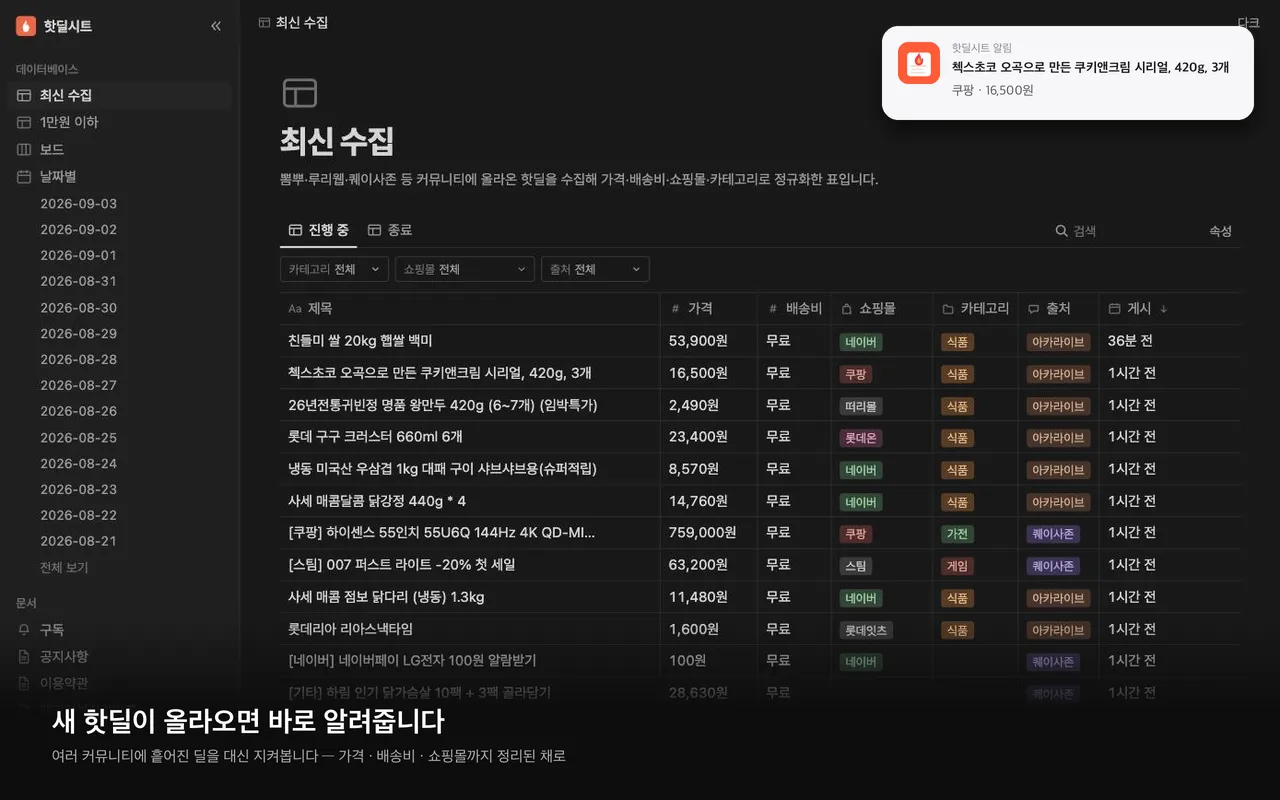Click the magnifier search icon
The height and width of the screenshot is (800, 1280).
(x=1062, y=231)
